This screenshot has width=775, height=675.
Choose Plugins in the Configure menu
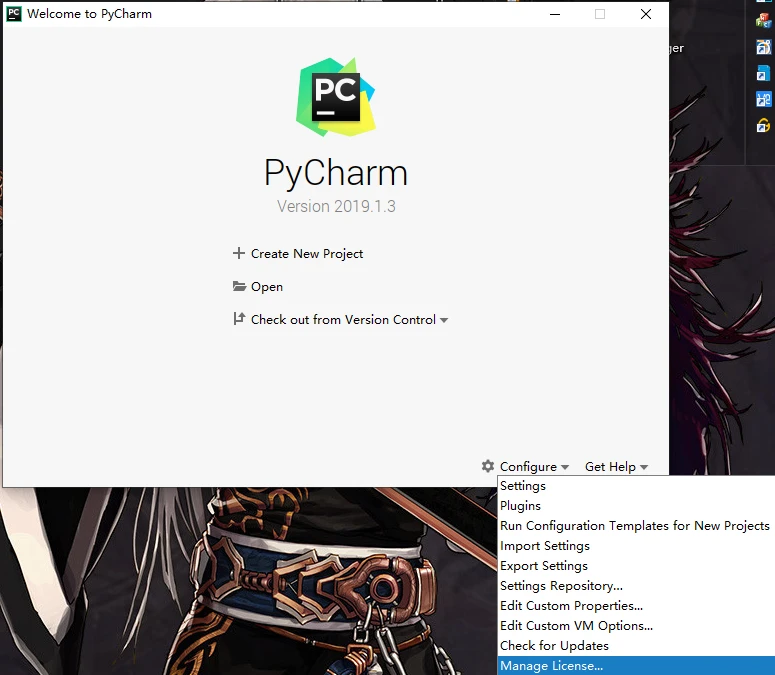[x=520, y=506]
